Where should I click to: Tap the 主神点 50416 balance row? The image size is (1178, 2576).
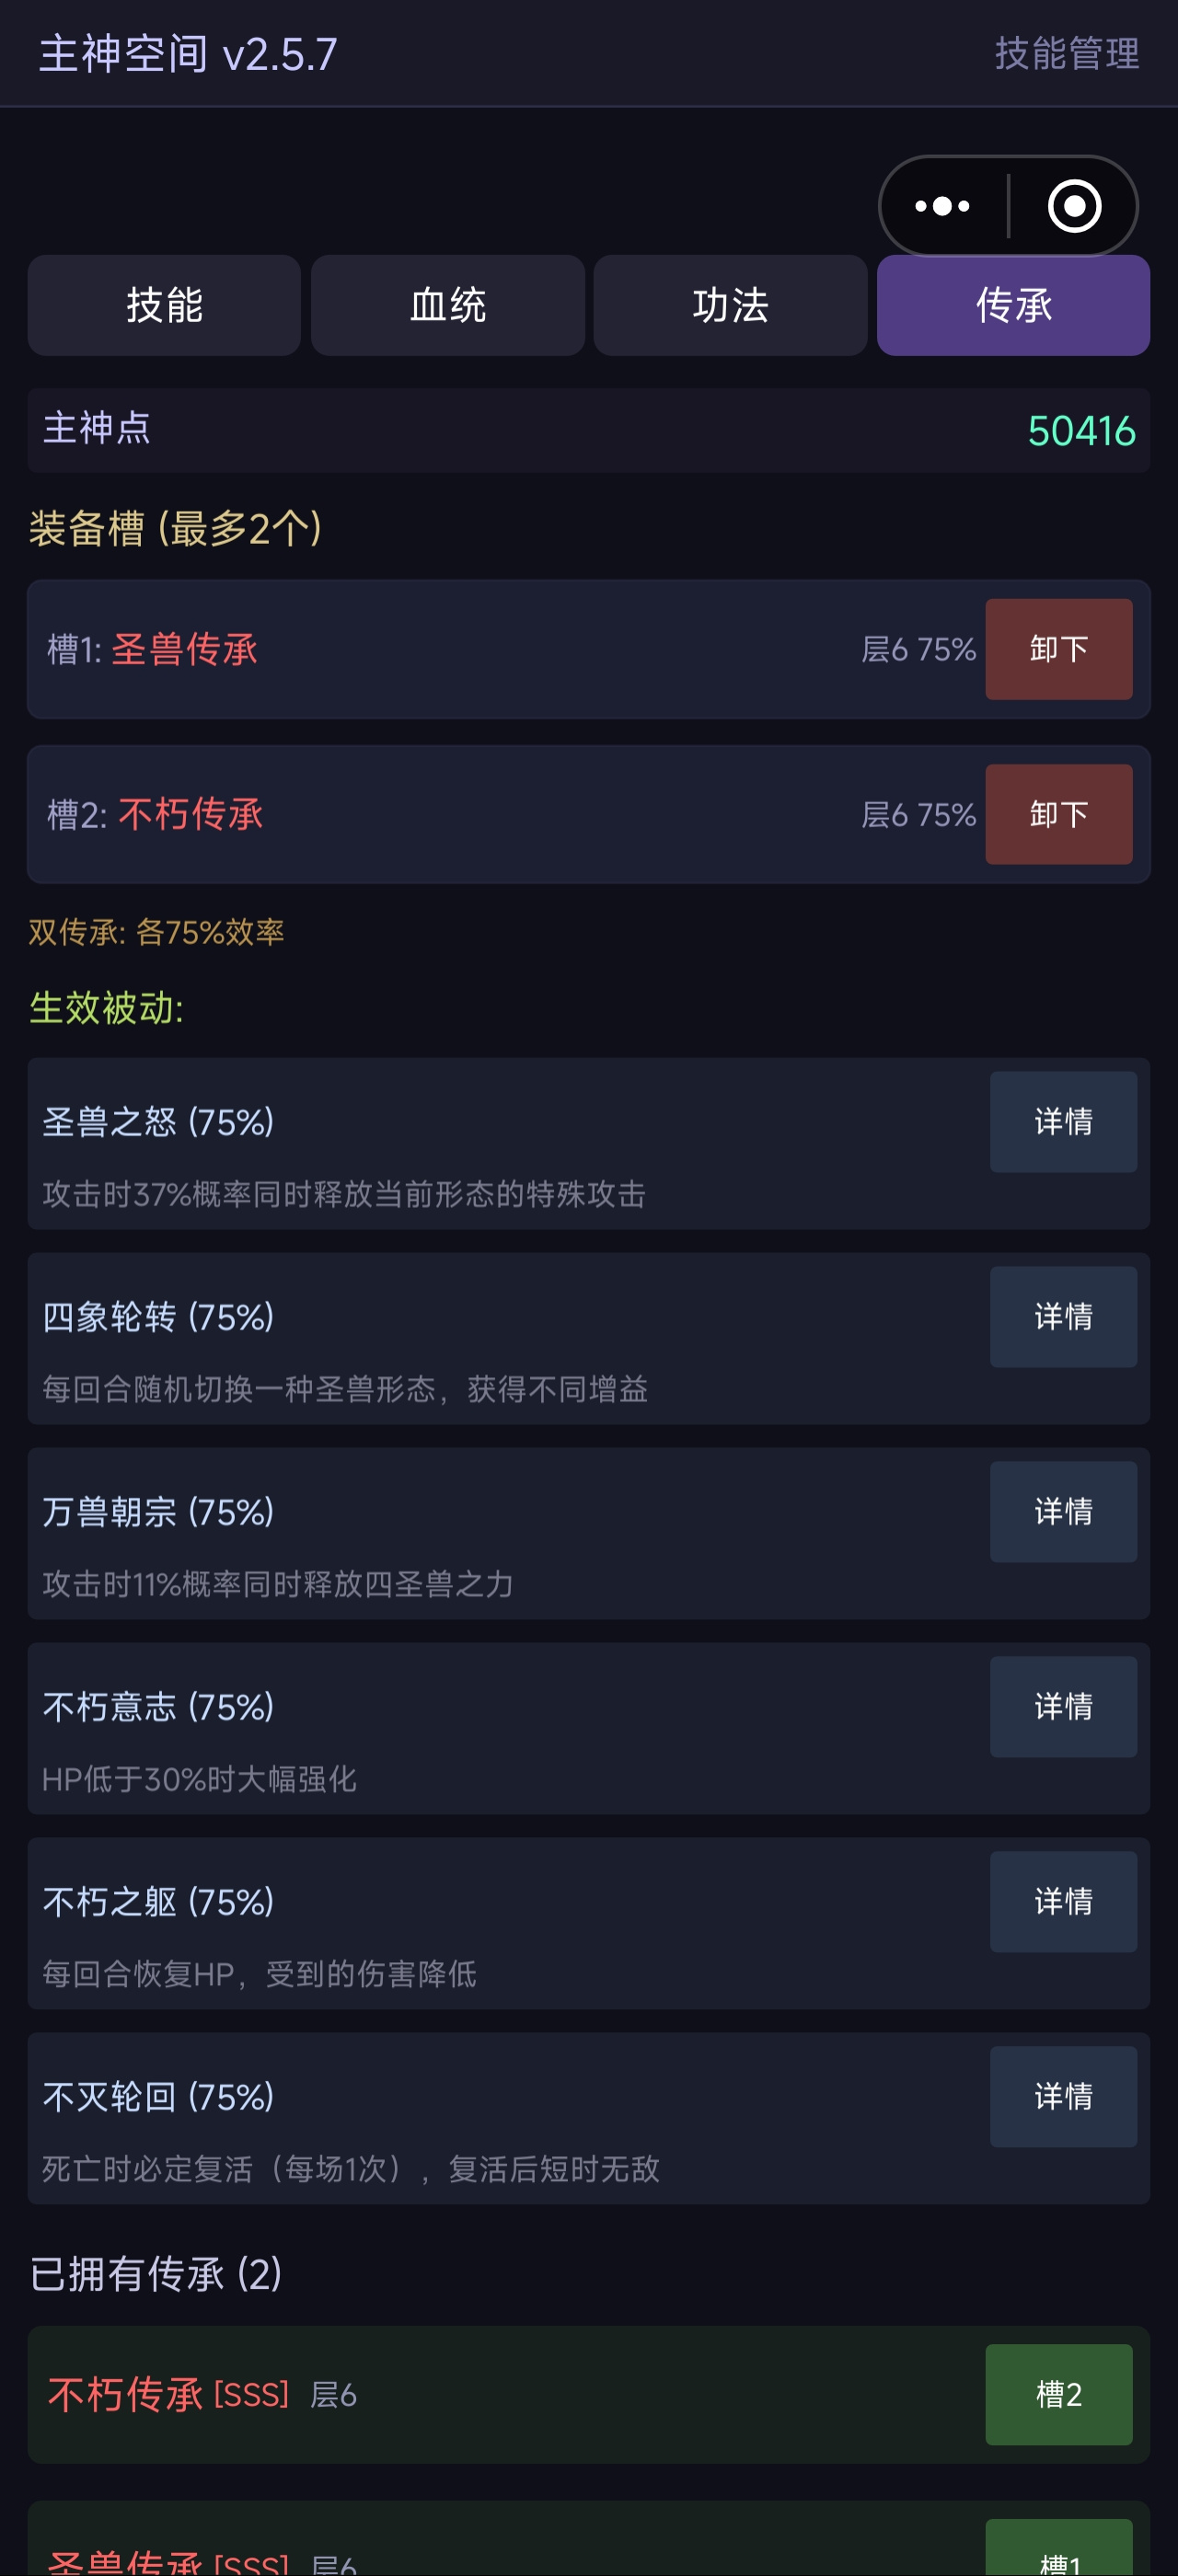pos(589,430)
